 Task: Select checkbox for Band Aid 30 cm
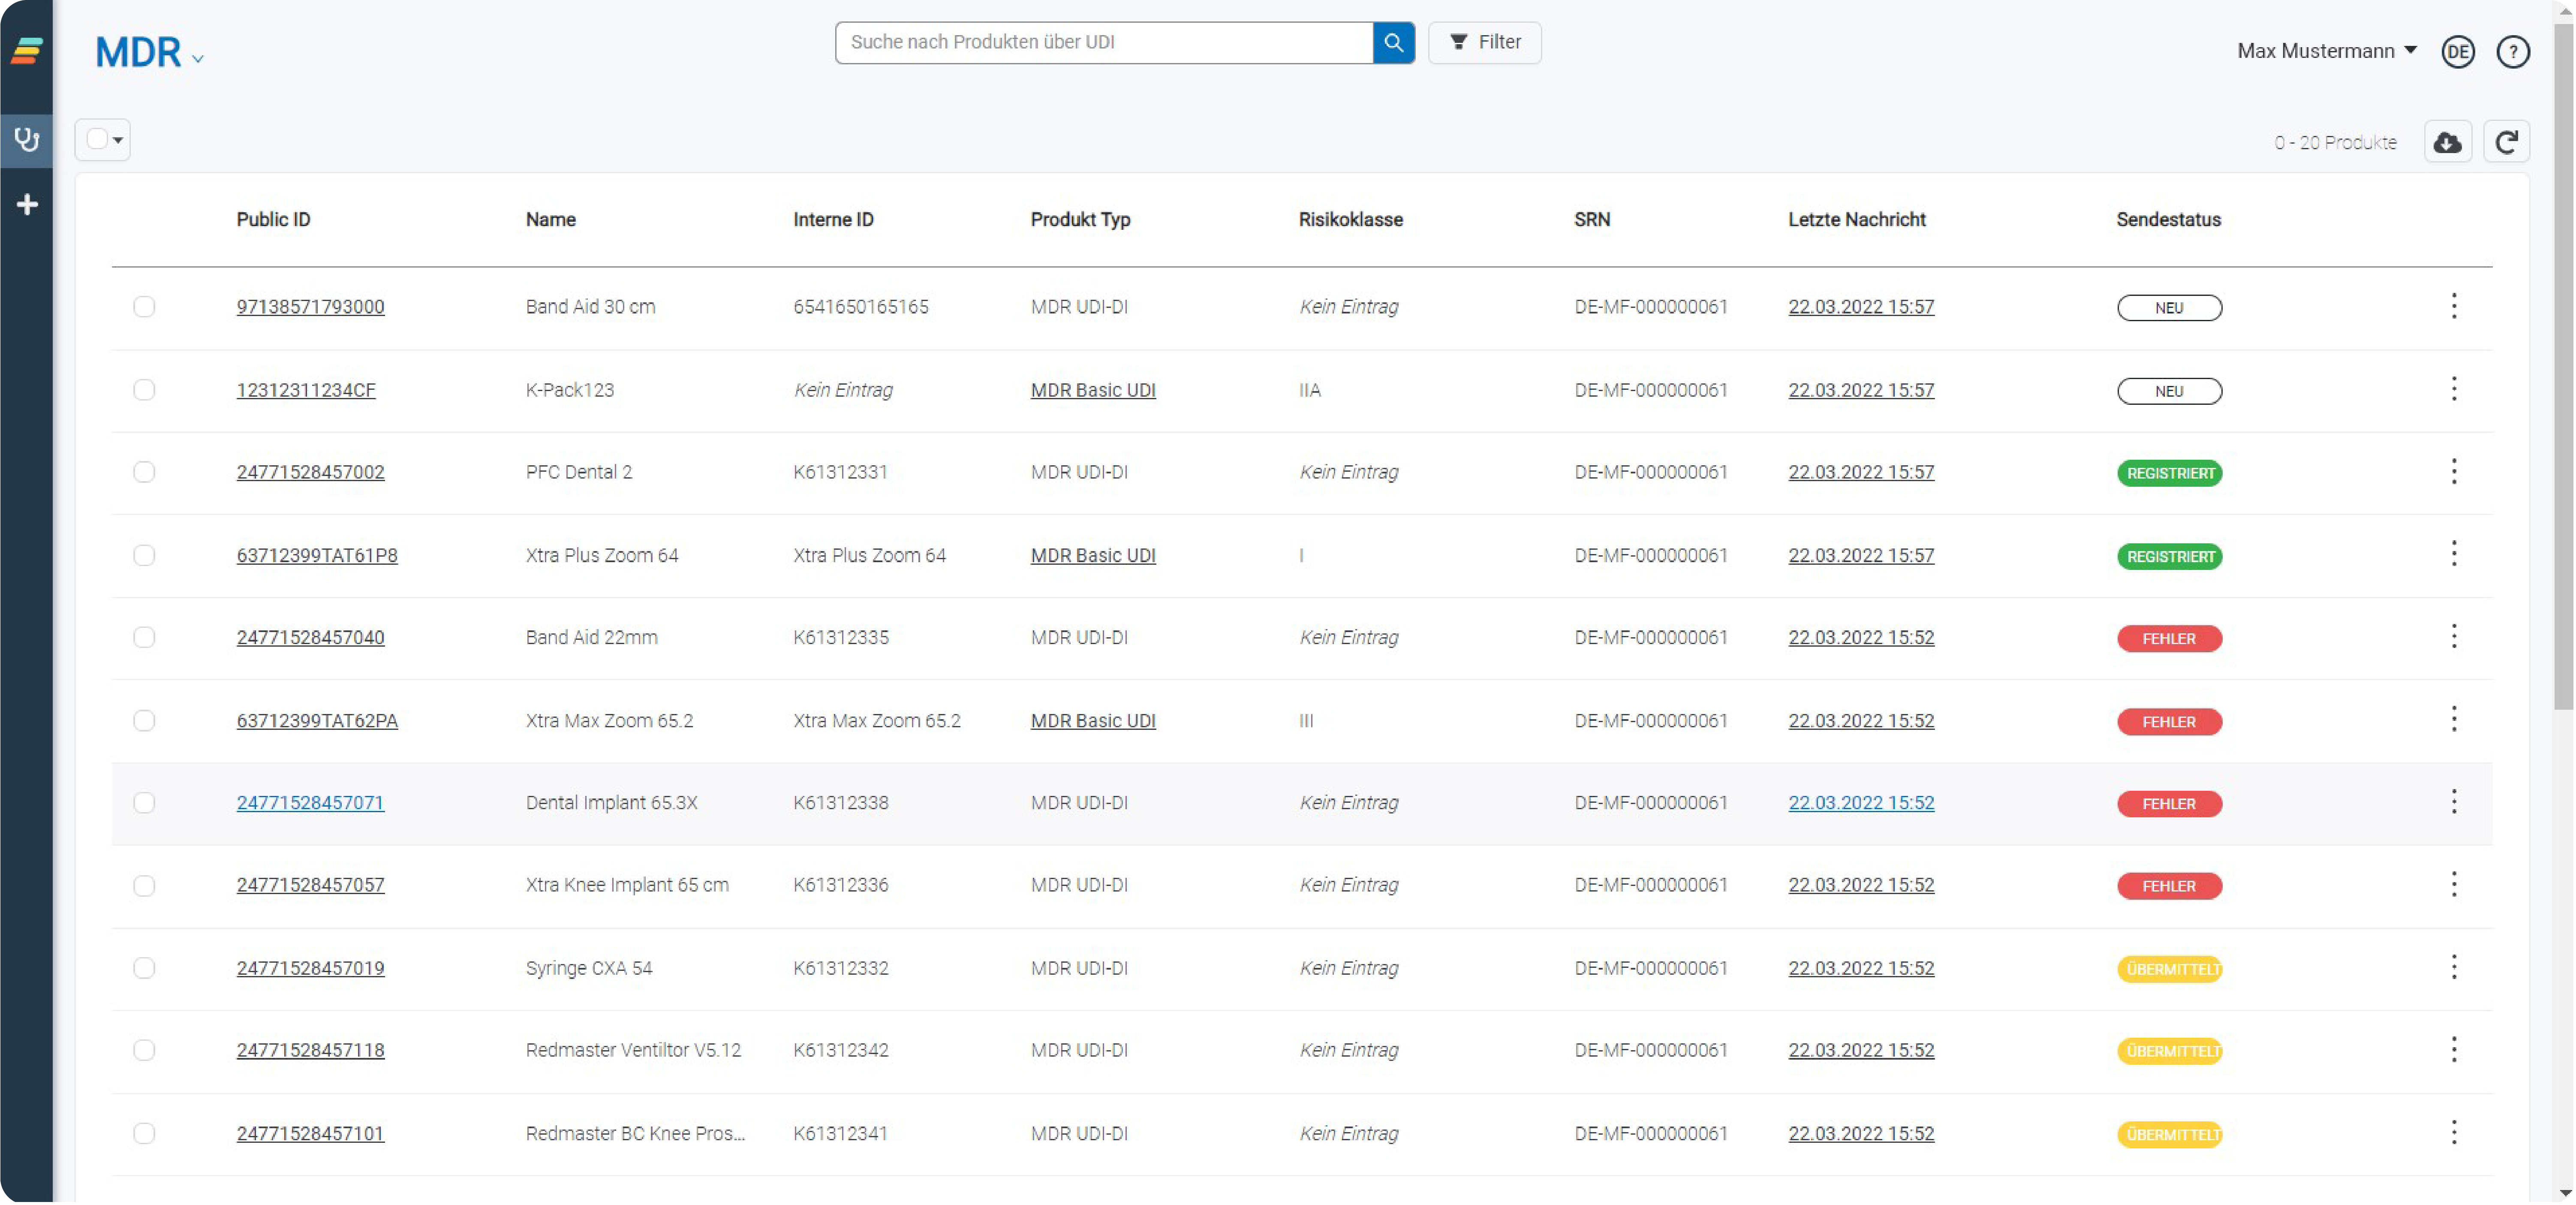coord(144,306)
